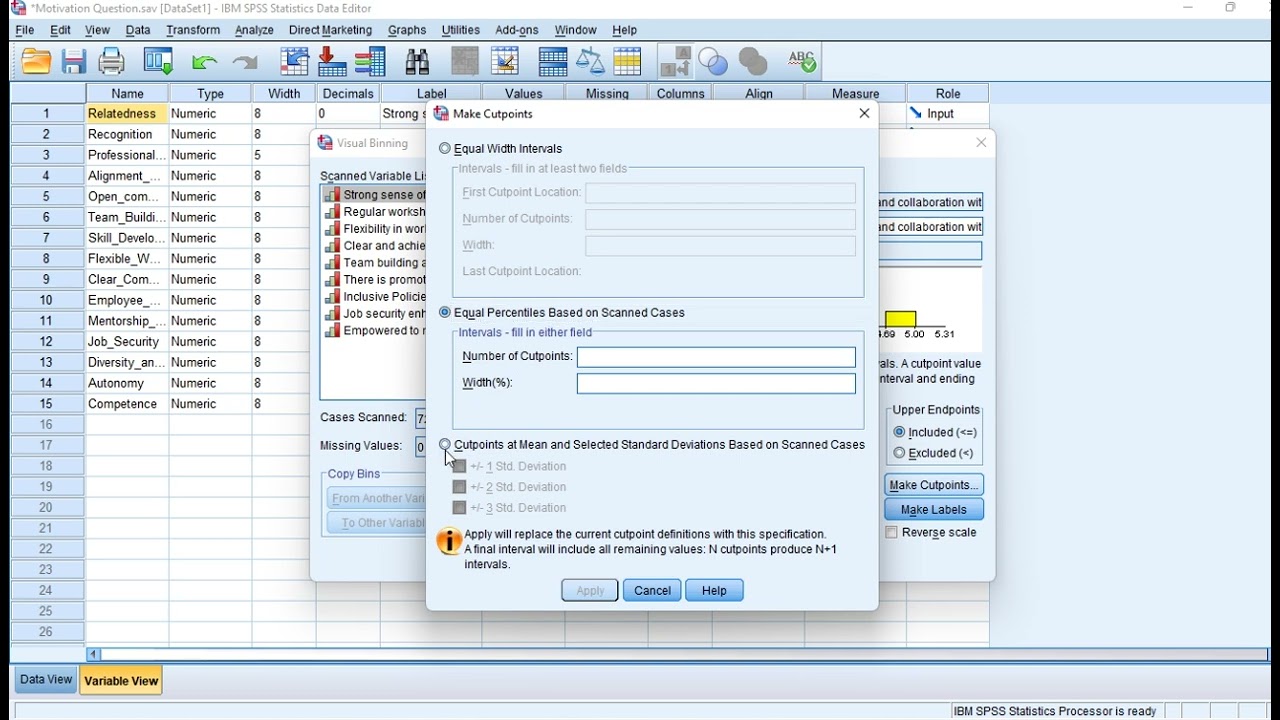Click the Measure column header
This screenshot has height=720, width=1280.
coord(856,94)
